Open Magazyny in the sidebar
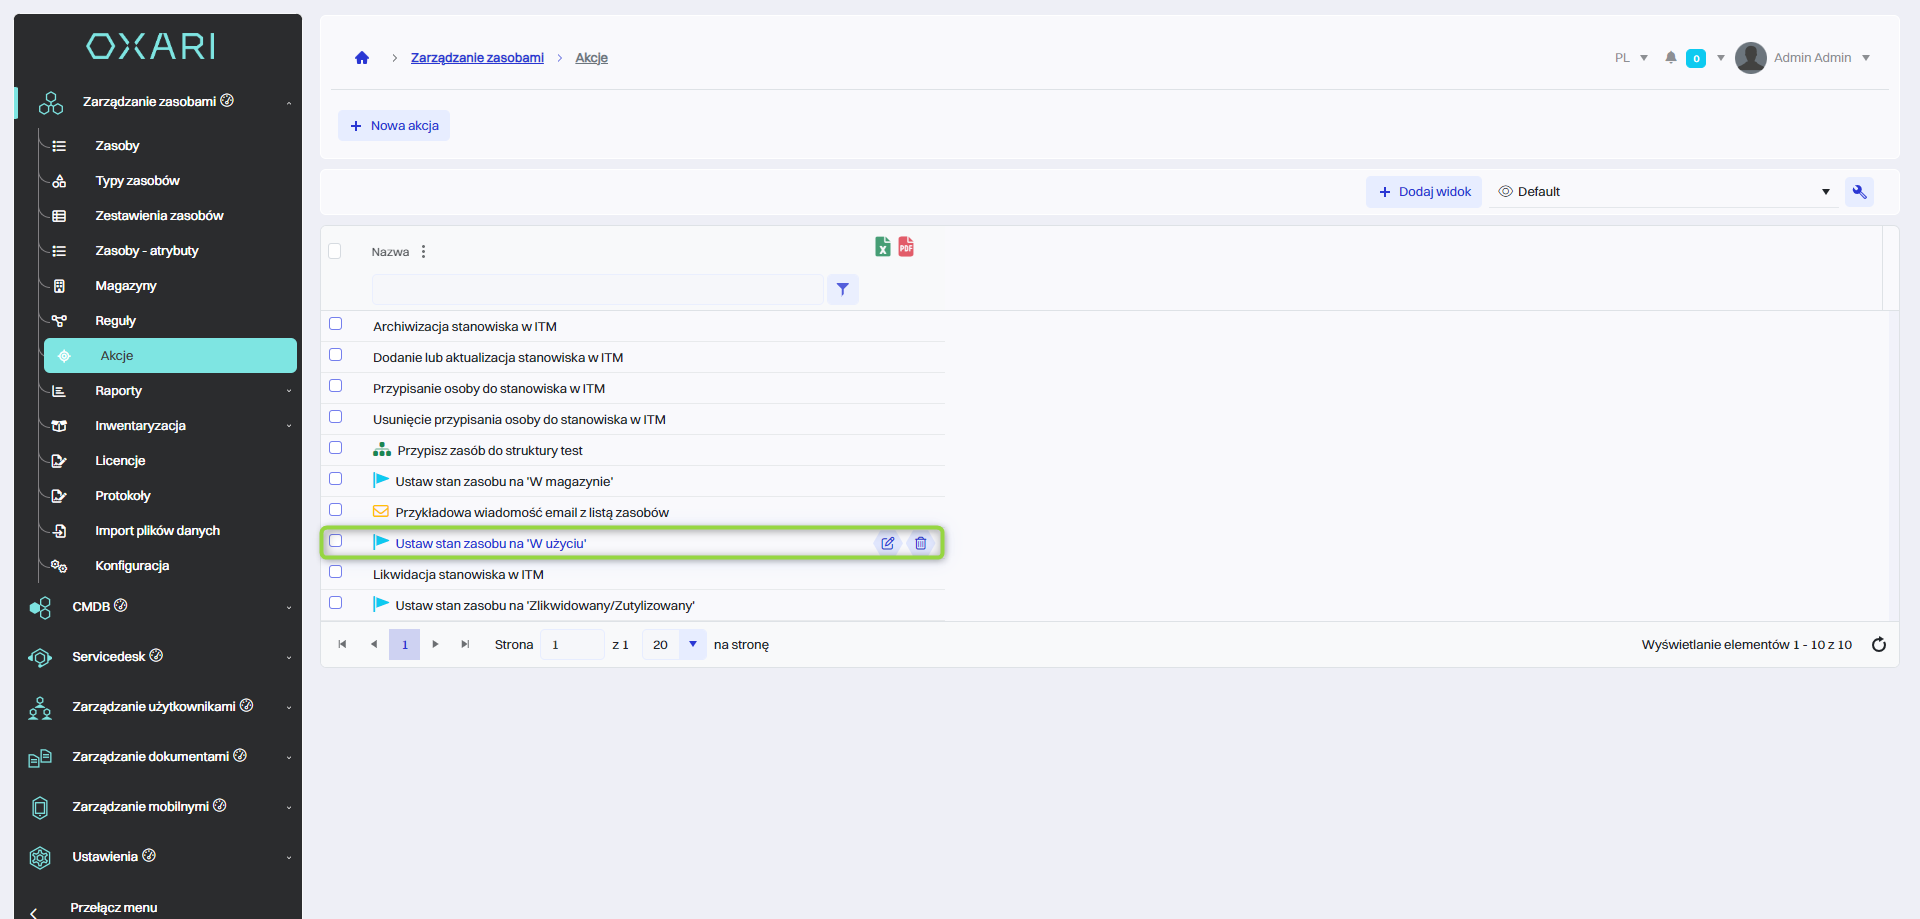The width and height of the screenshot is (1920, 919). (x=126, y=286)
